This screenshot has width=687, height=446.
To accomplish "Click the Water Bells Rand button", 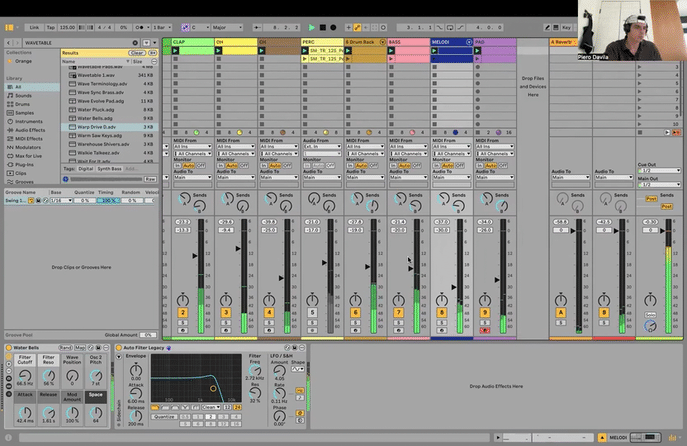I will [x=65, y=347].
